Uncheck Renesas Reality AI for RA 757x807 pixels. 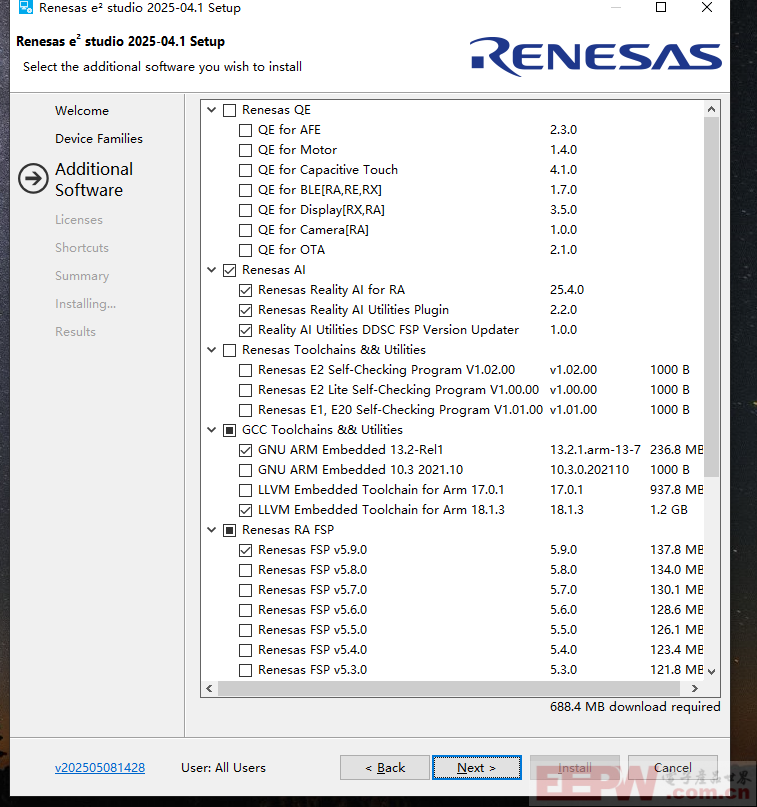[245, 290]
